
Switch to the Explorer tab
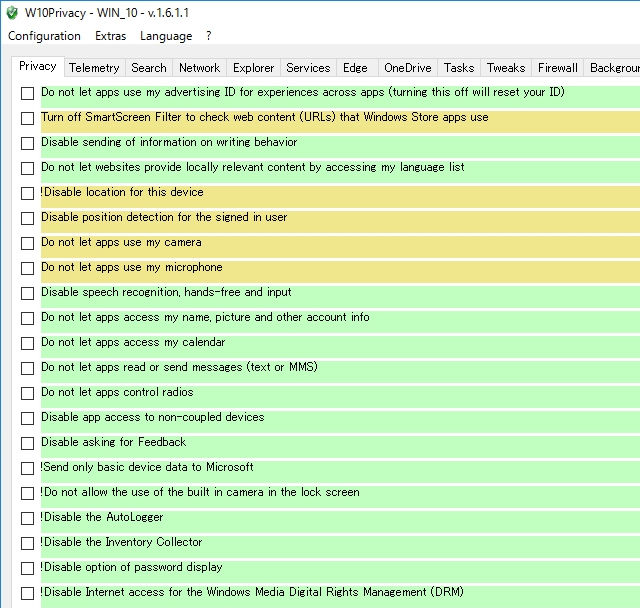coord(253,68)
